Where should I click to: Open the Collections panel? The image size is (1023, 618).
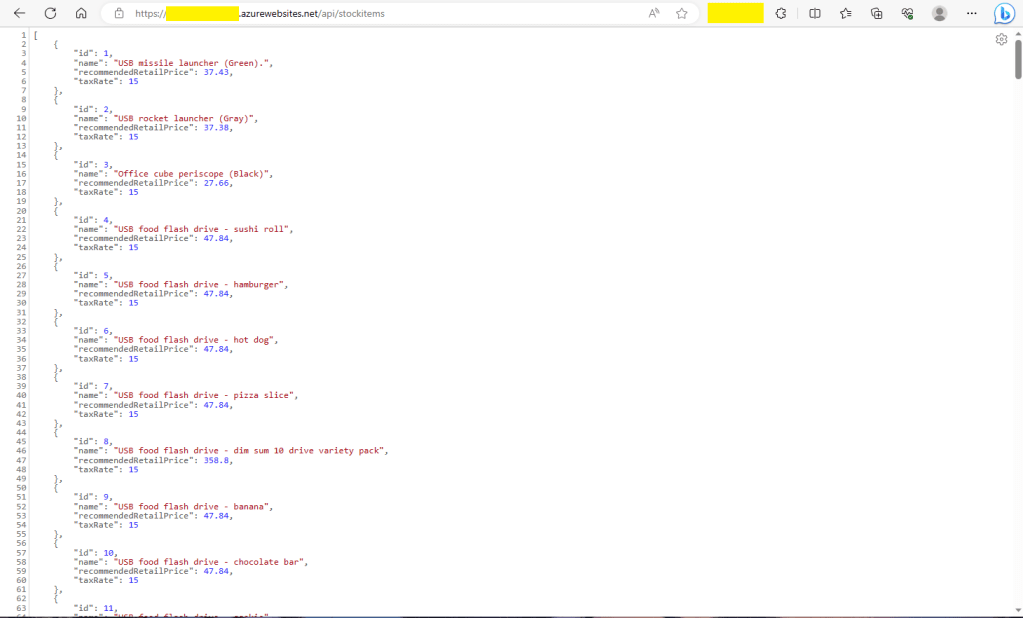[x=877, y=14]
